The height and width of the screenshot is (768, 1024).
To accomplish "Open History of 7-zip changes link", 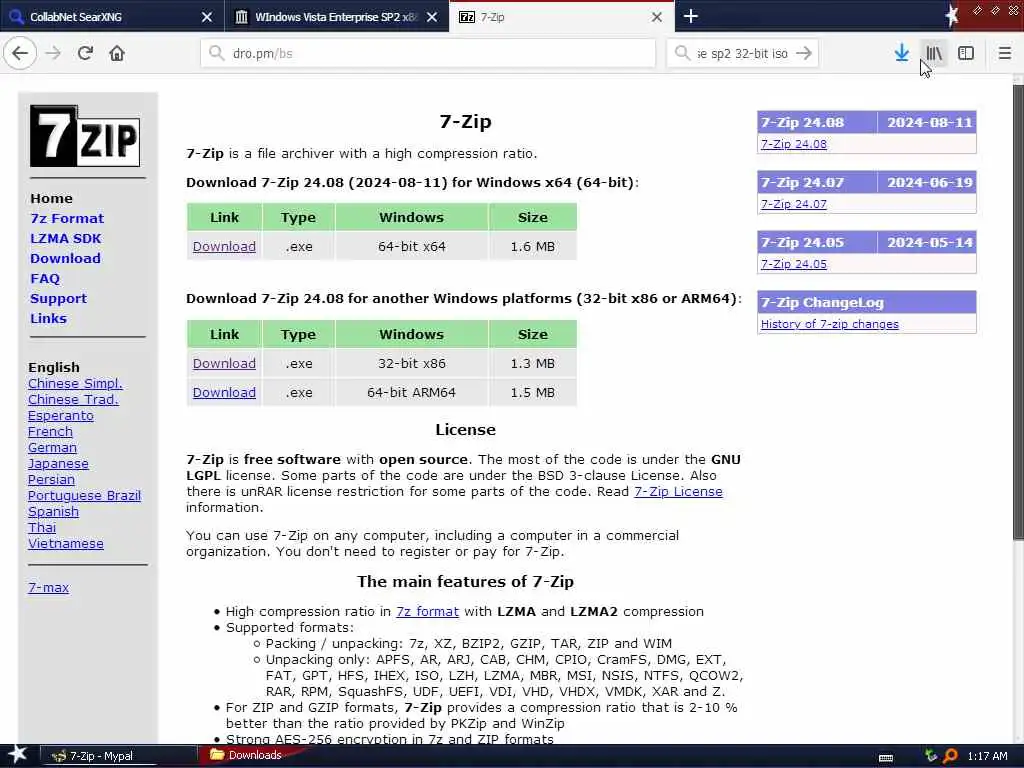I will (x=829, y=324).
